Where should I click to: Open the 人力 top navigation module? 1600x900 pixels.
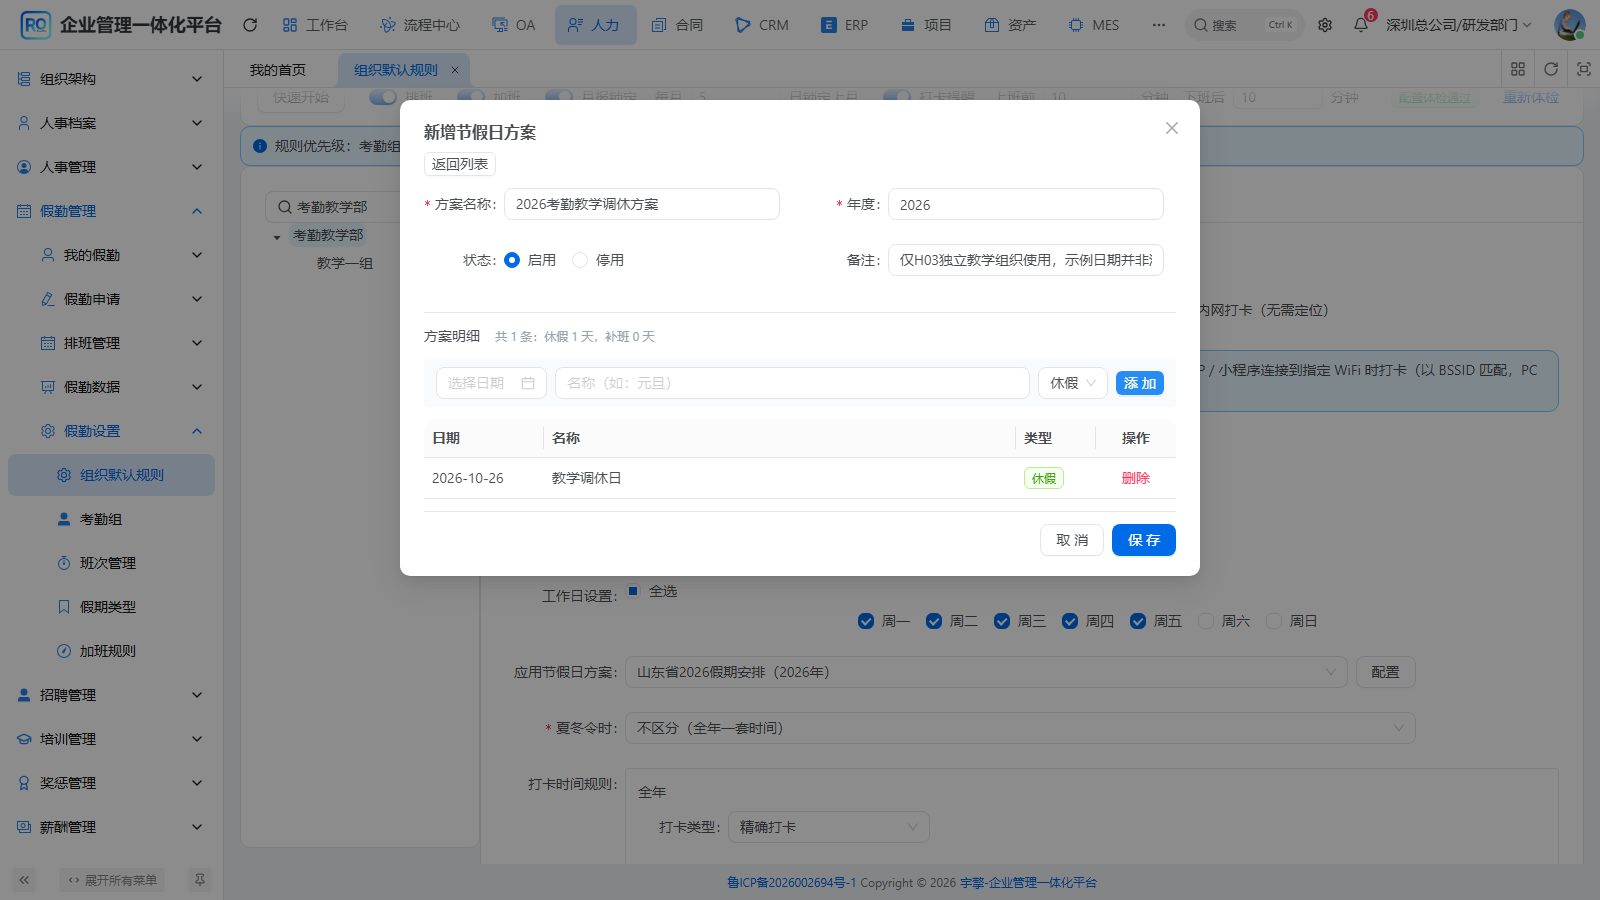point(595,25)
